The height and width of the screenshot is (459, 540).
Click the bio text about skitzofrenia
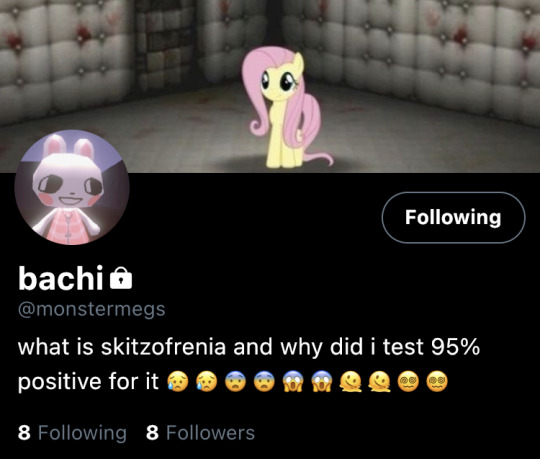coord(249,364)
